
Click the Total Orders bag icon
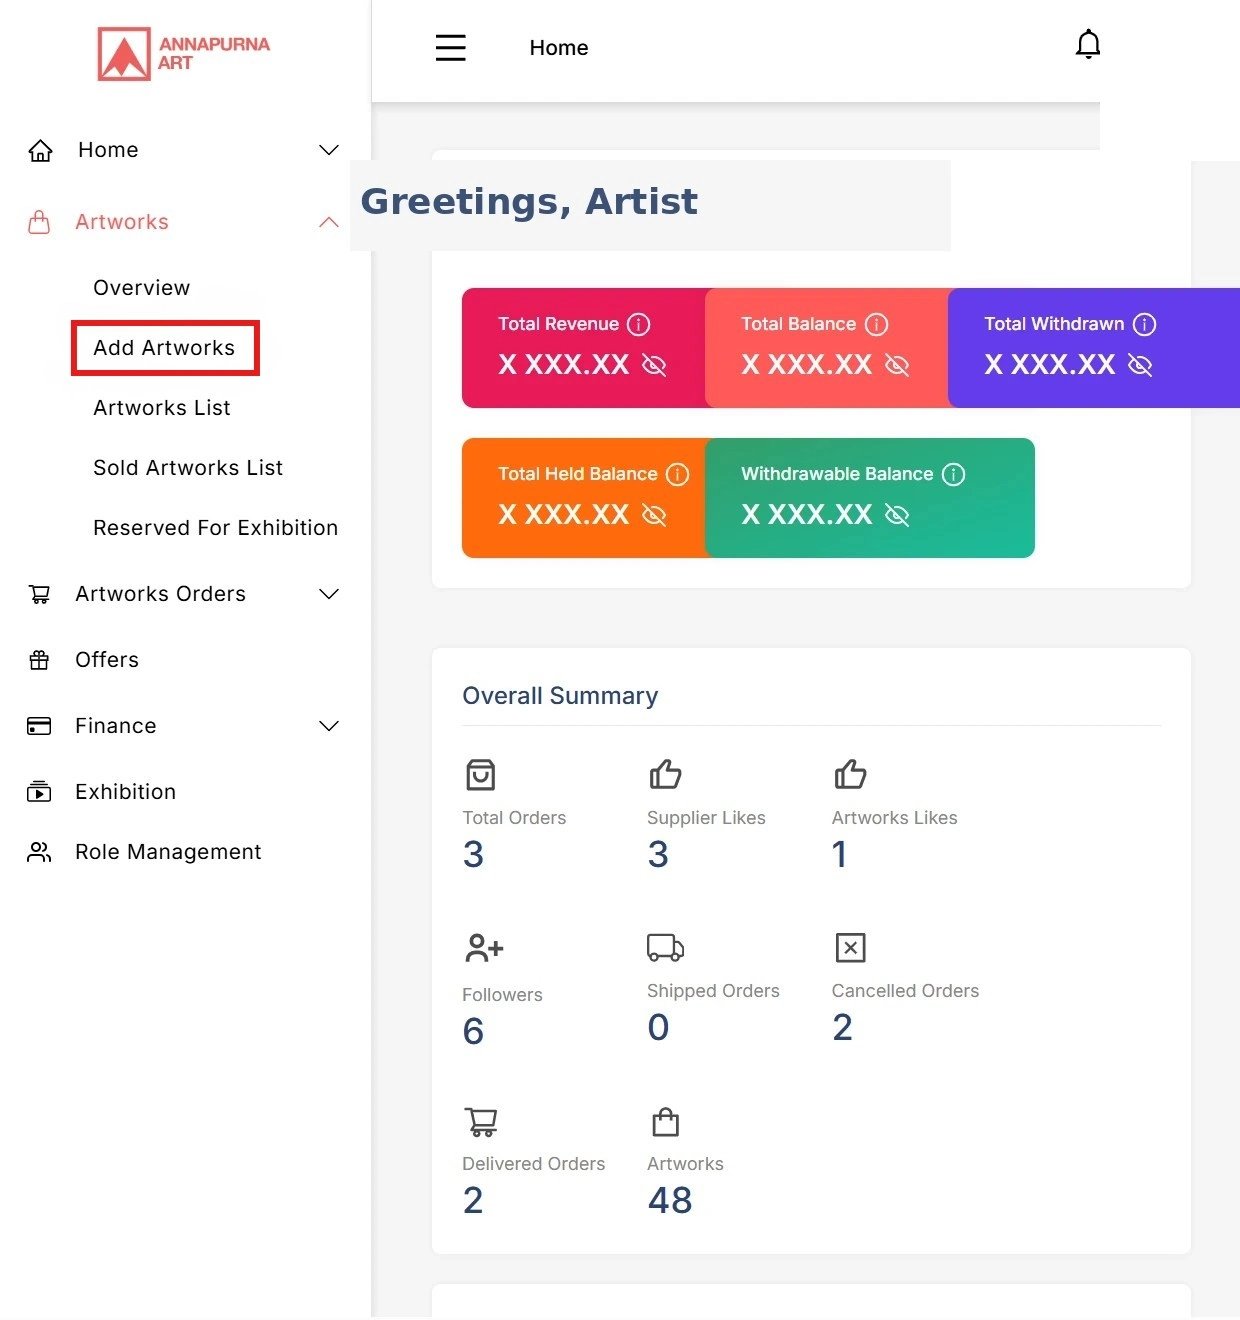481,775
